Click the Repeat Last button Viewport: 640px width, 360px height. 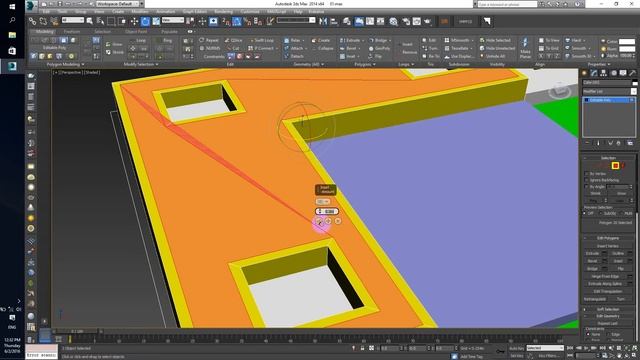[x=608, y=323]
